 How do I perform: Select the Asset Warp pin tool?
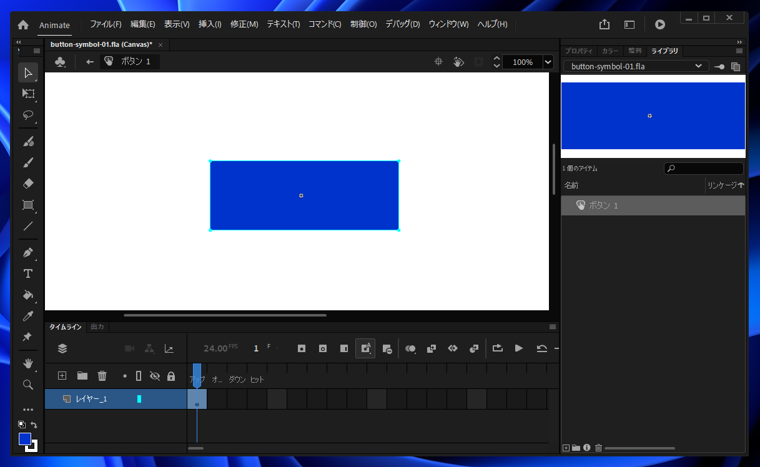click(28, 337)
